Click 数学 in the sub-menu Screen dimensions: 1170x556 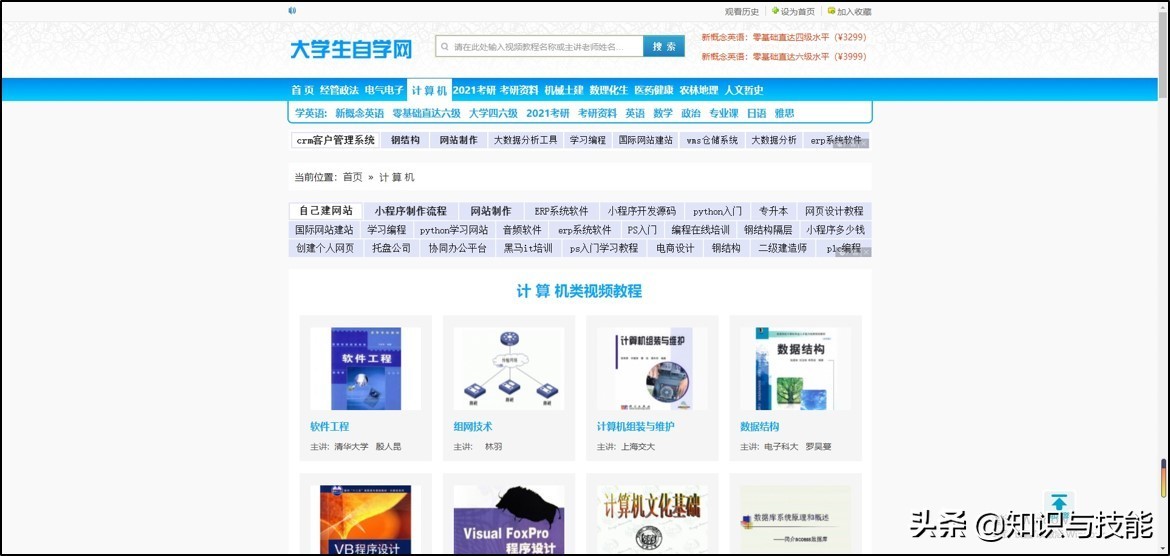click(663, 113)
